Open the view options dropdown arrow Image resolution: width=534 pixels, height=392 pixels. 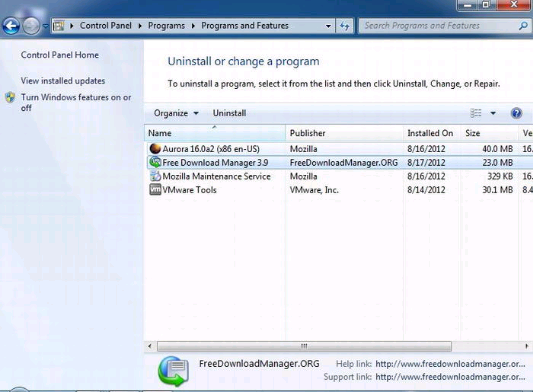pos(493,113)
